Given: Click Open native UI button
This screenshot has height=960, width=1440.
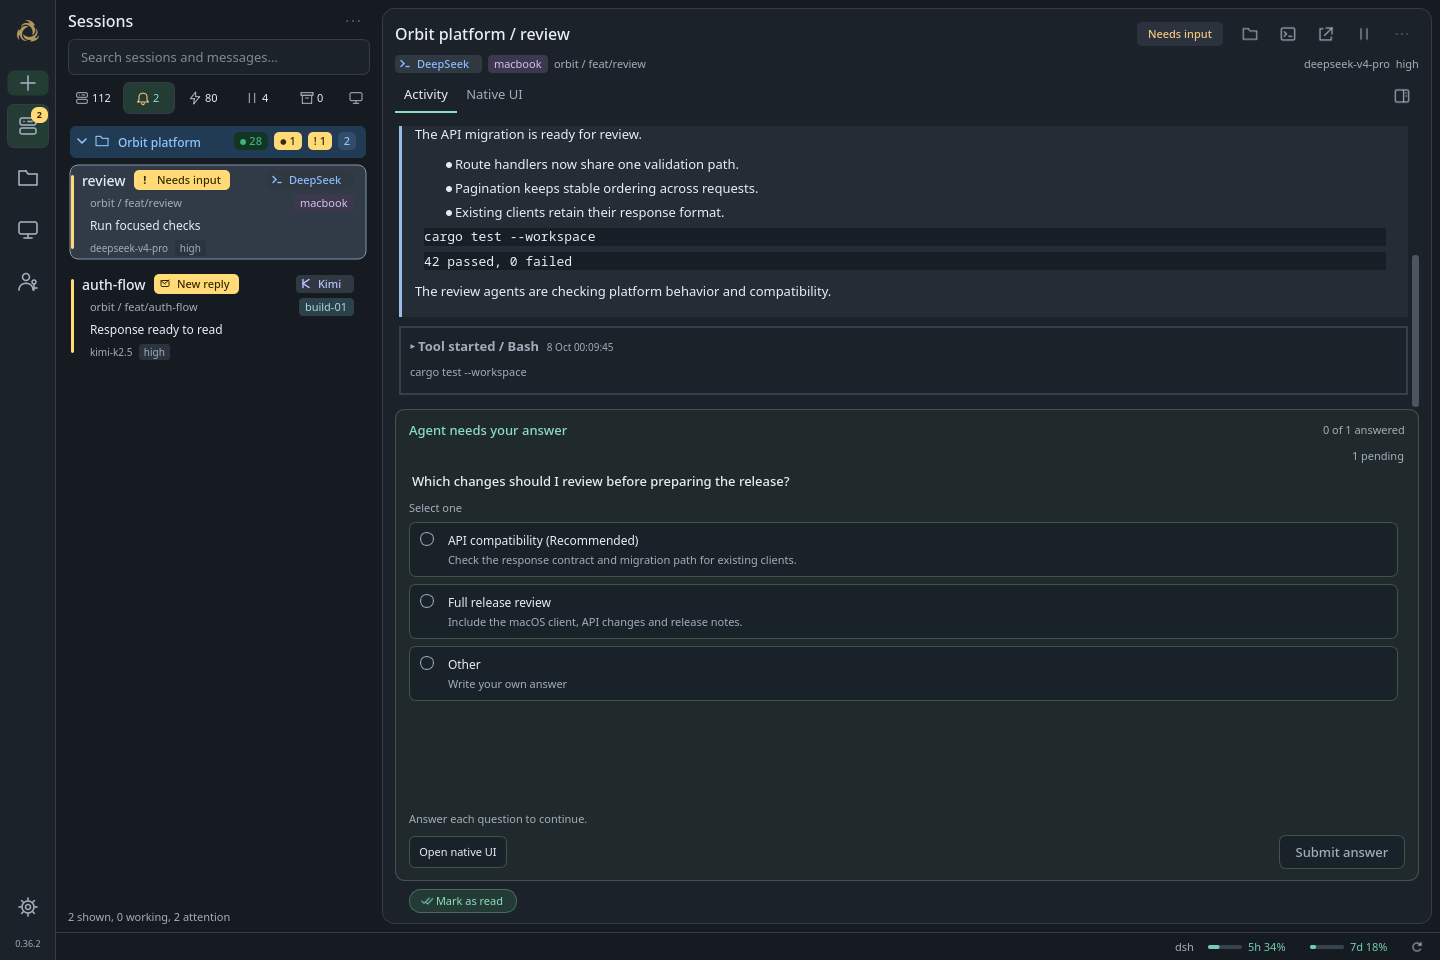Looking at the screenshot, I should [x=458, y=852].
